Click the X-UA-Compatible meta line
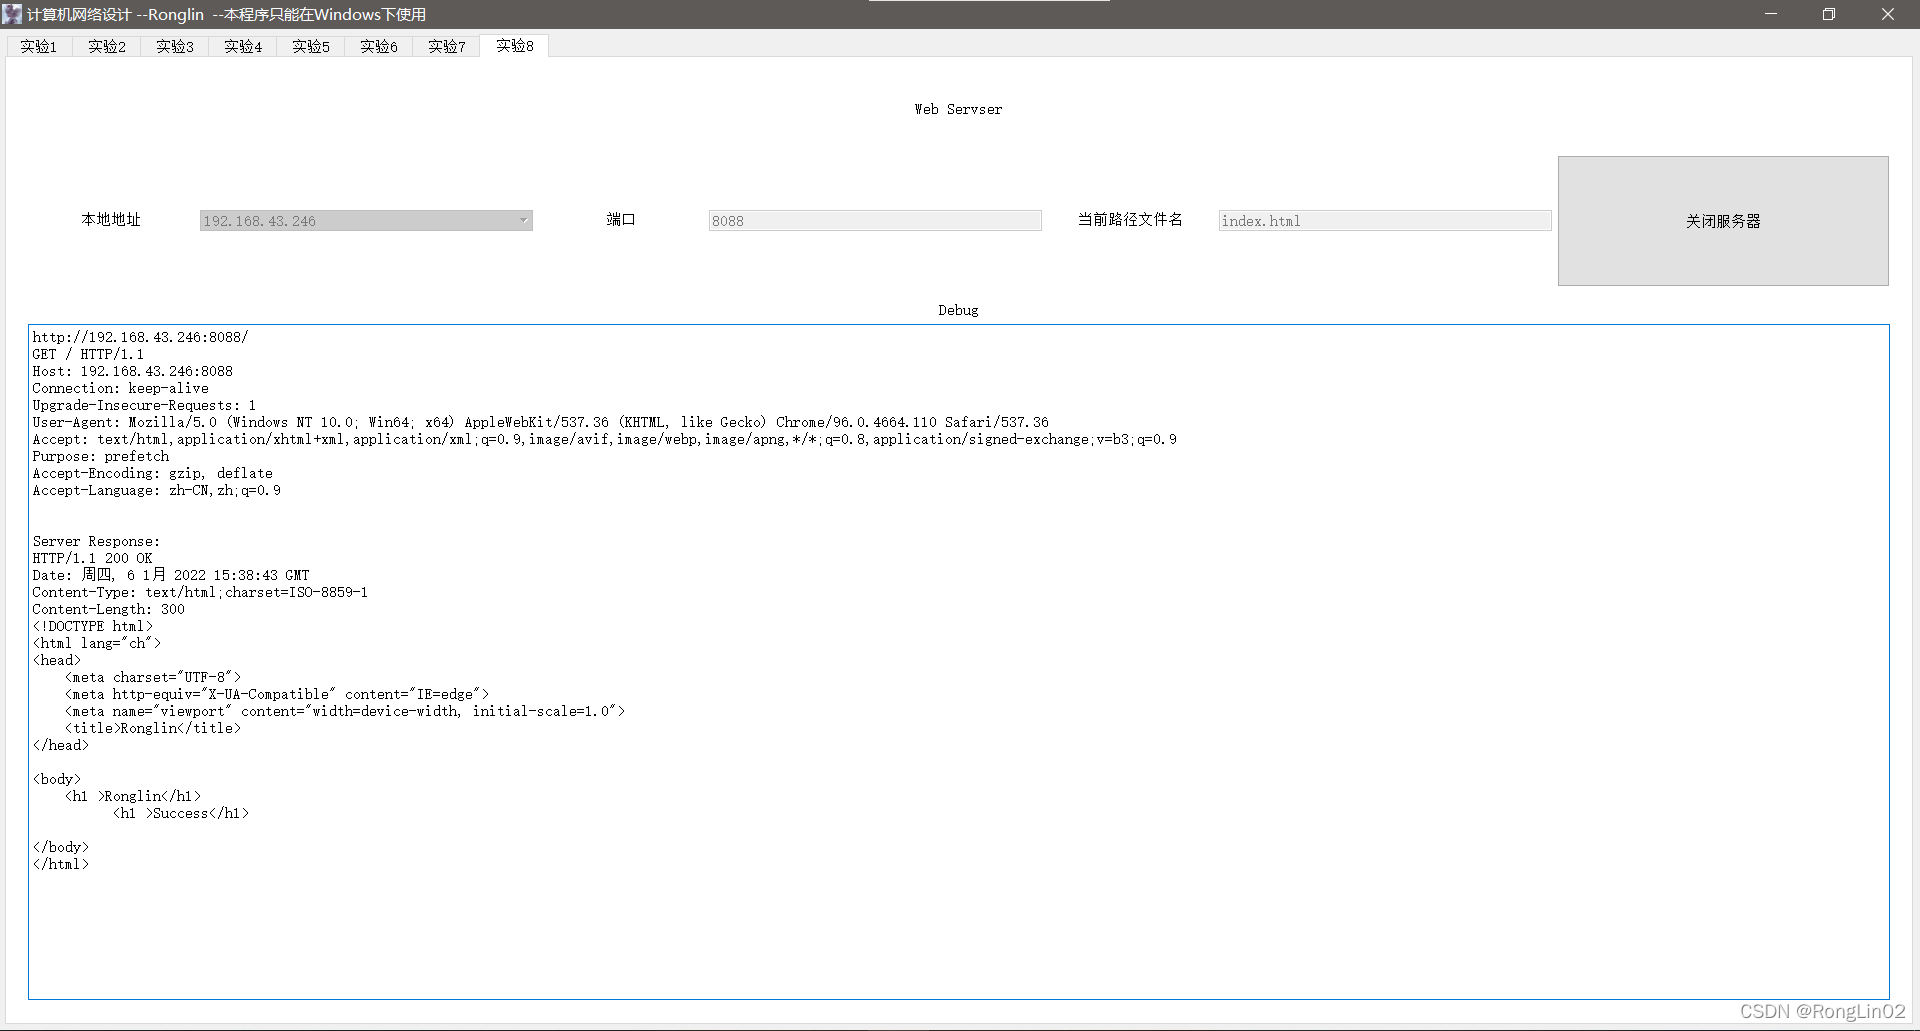1920x1031 pixels. tap(277, 694)
